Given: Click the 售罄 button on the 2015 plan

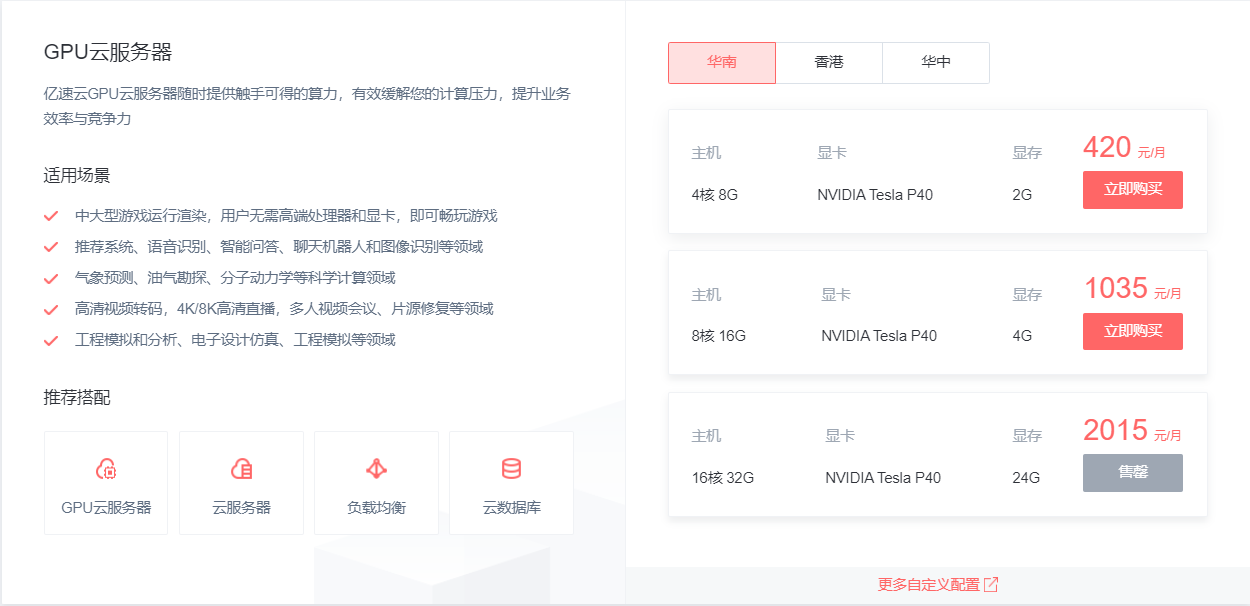Looking at the screenshot, I should (1133, 472).
